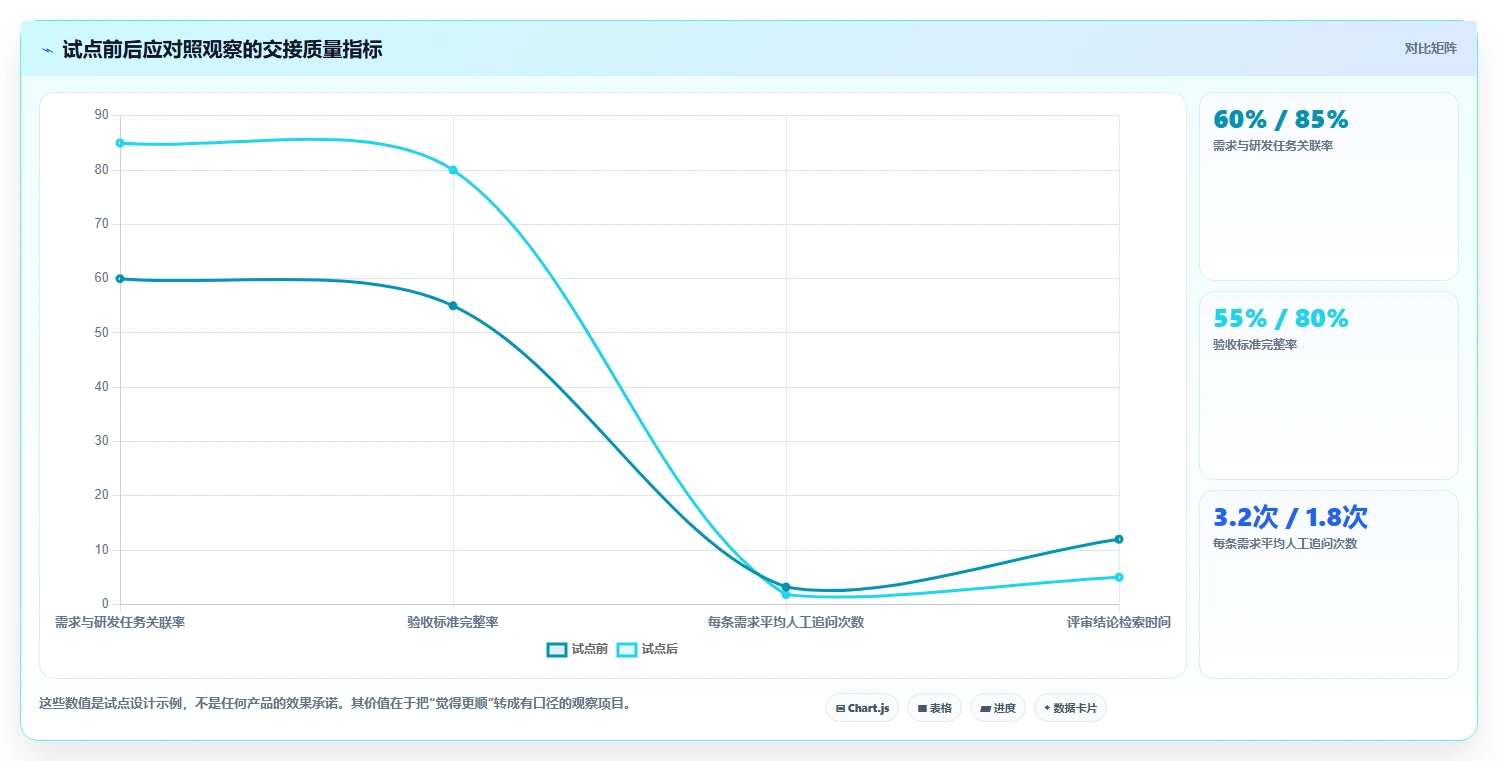Open the 55% / 80% data card
Viewport: 1498px width, 761px height.
pos(1328,385)
